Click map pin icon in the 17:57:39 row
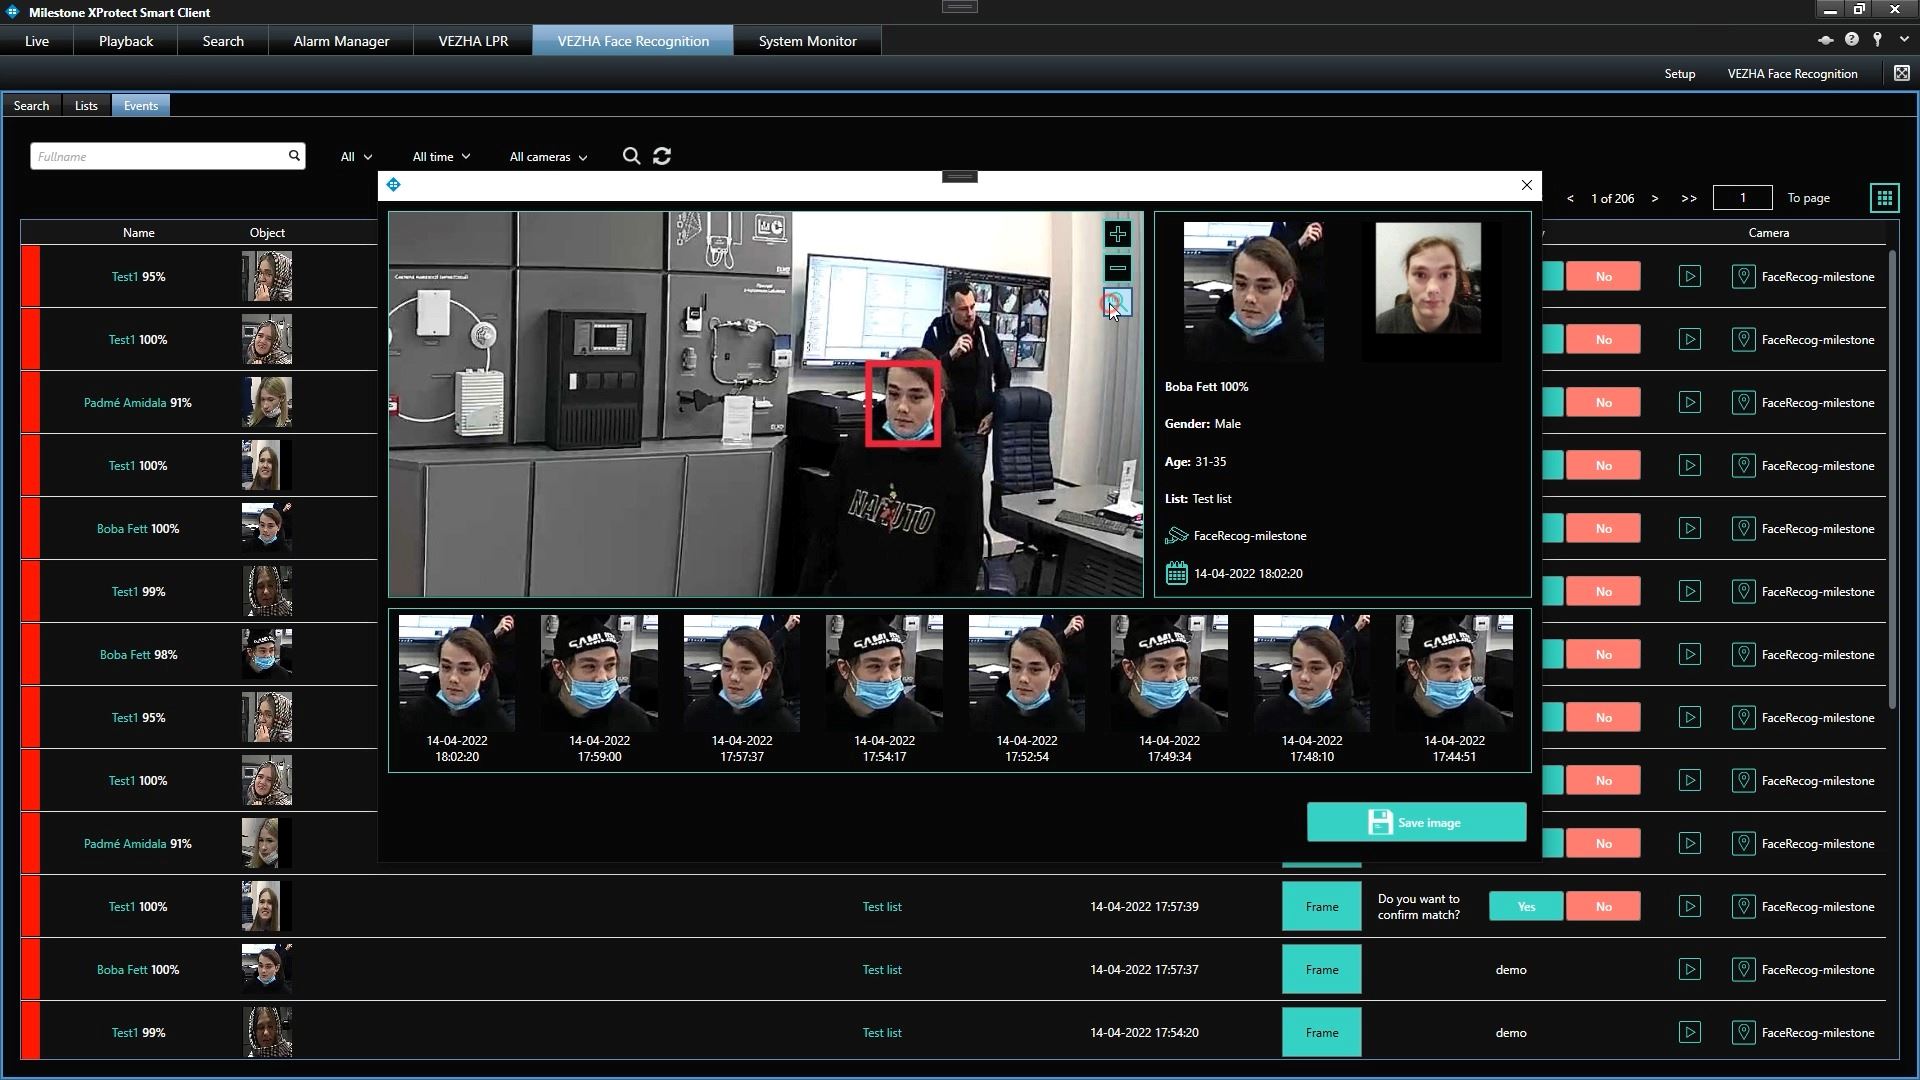 click(x=1743, y=907)
